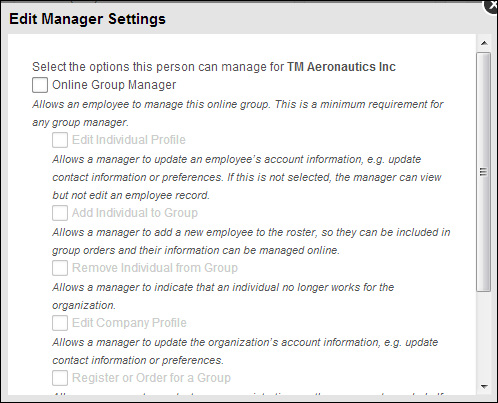Check the Register or Order for a Group box
The image size is (498, 403).
(x=60, y=378)
